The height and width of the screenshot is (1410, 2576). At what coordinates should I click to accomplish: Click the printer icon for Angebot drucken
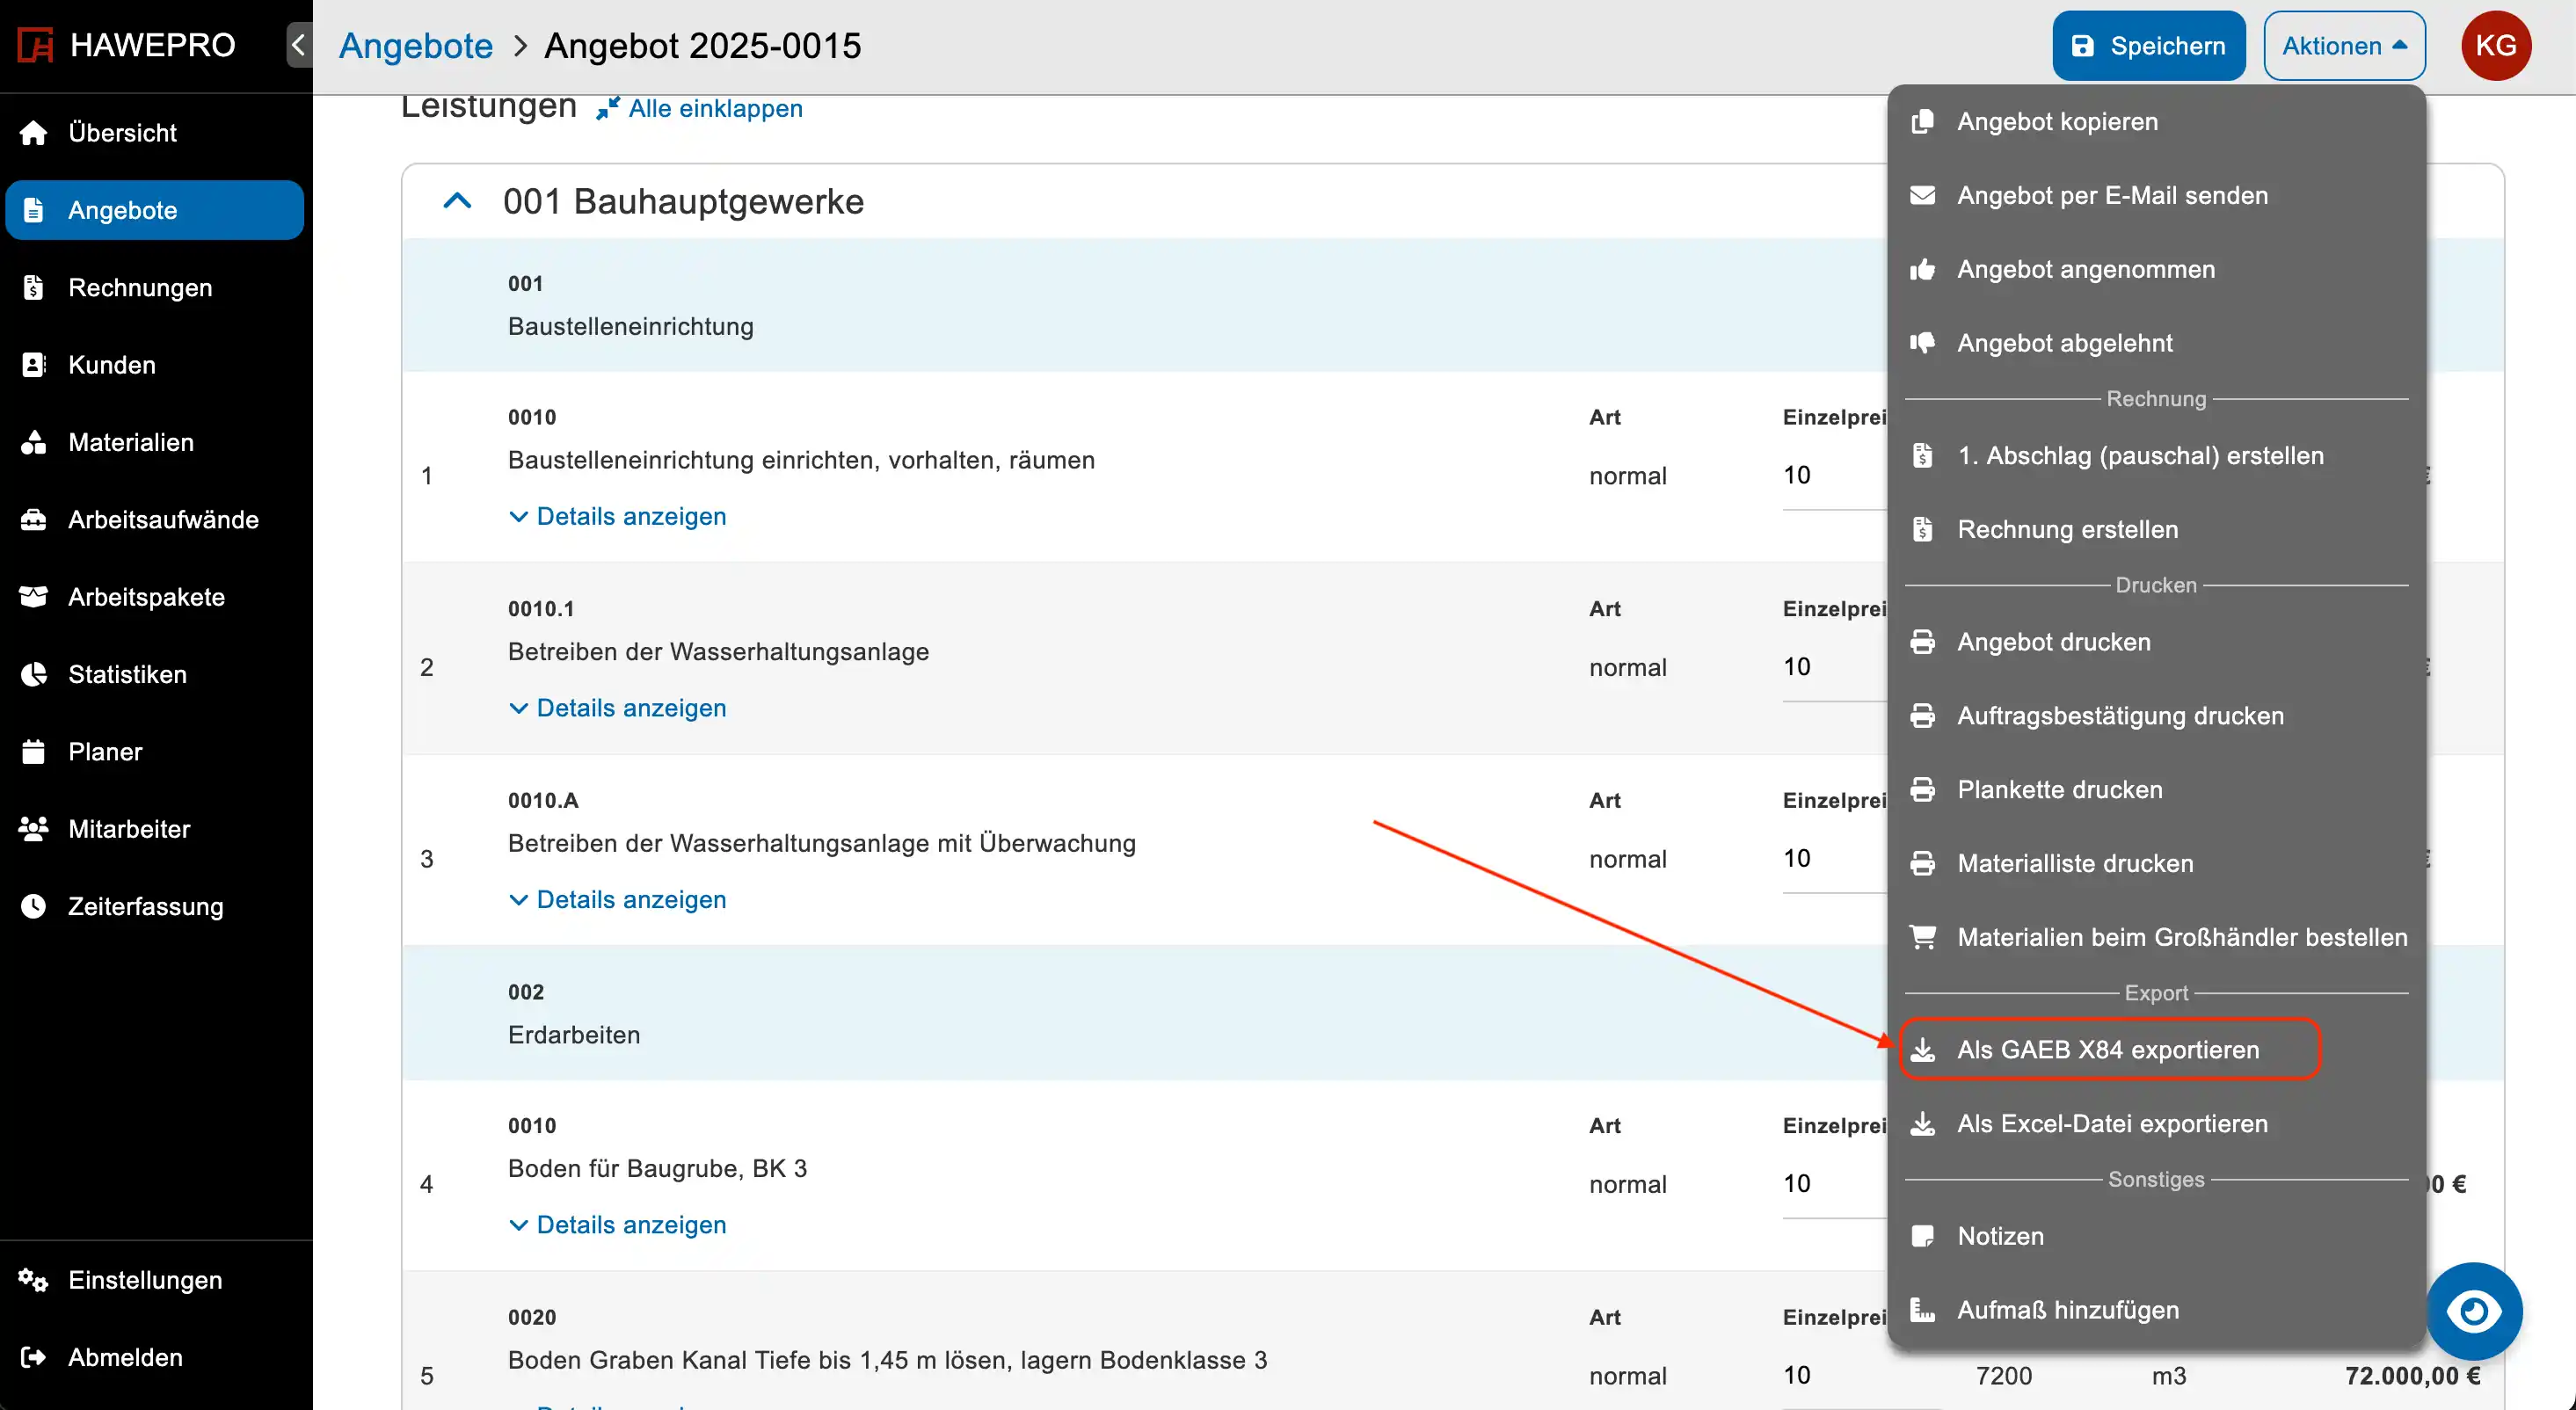click(1922, 642)
